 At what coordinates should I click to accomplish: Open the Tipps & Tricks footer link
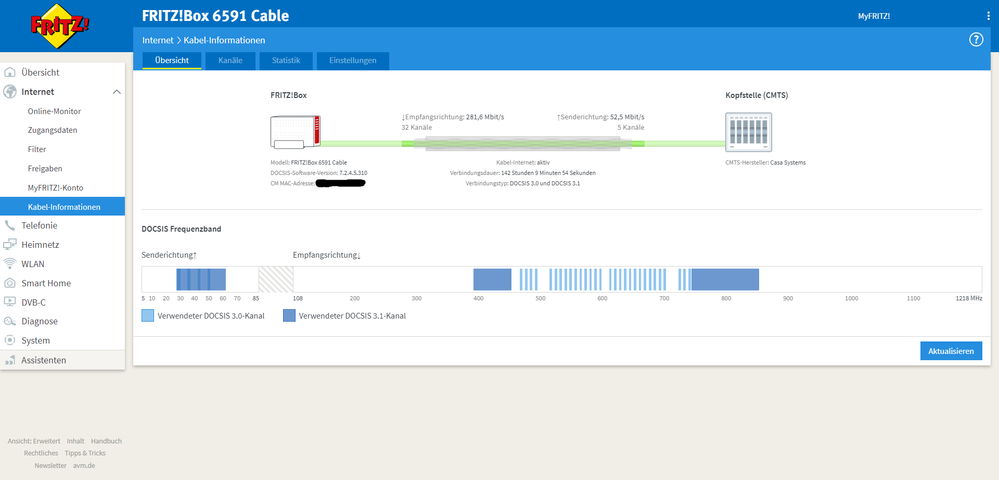pos(85,453)
